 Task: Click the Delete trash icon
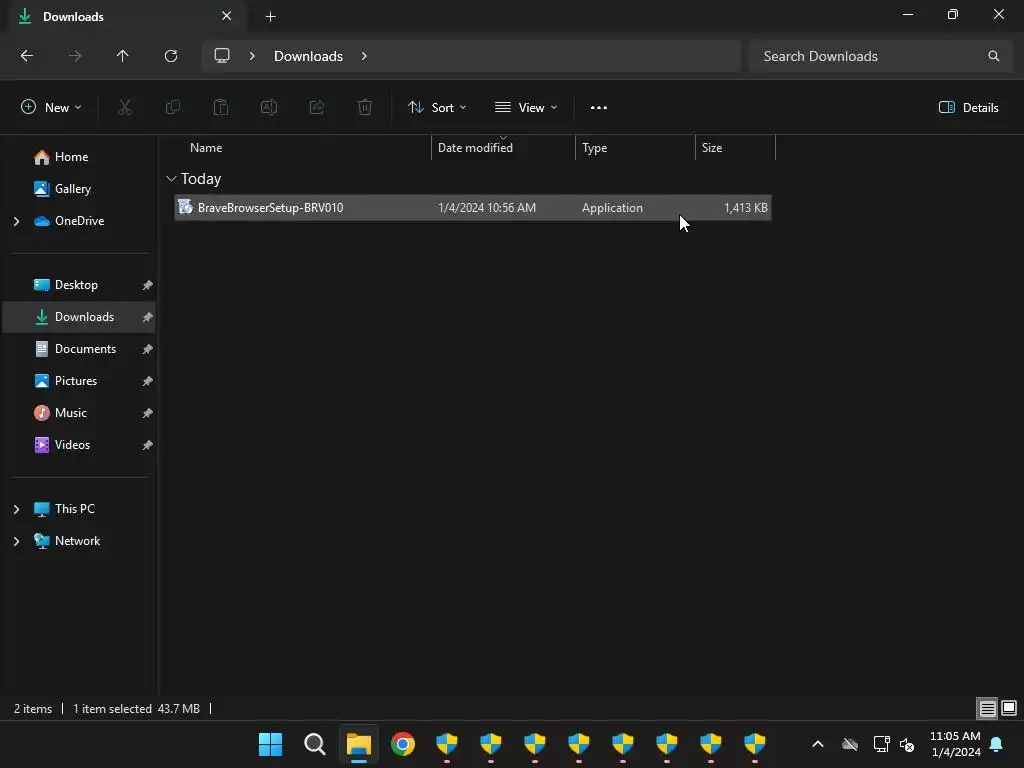365,108
